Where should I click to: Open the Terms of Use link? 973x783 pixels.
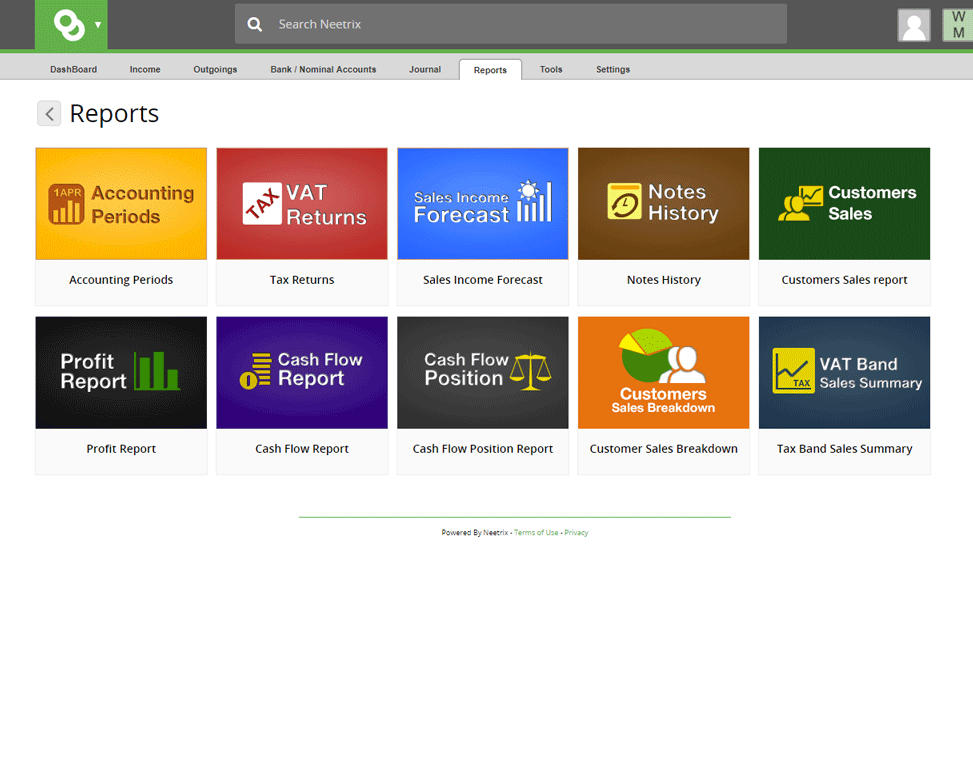pyautogui.click(x=536, y=532)
